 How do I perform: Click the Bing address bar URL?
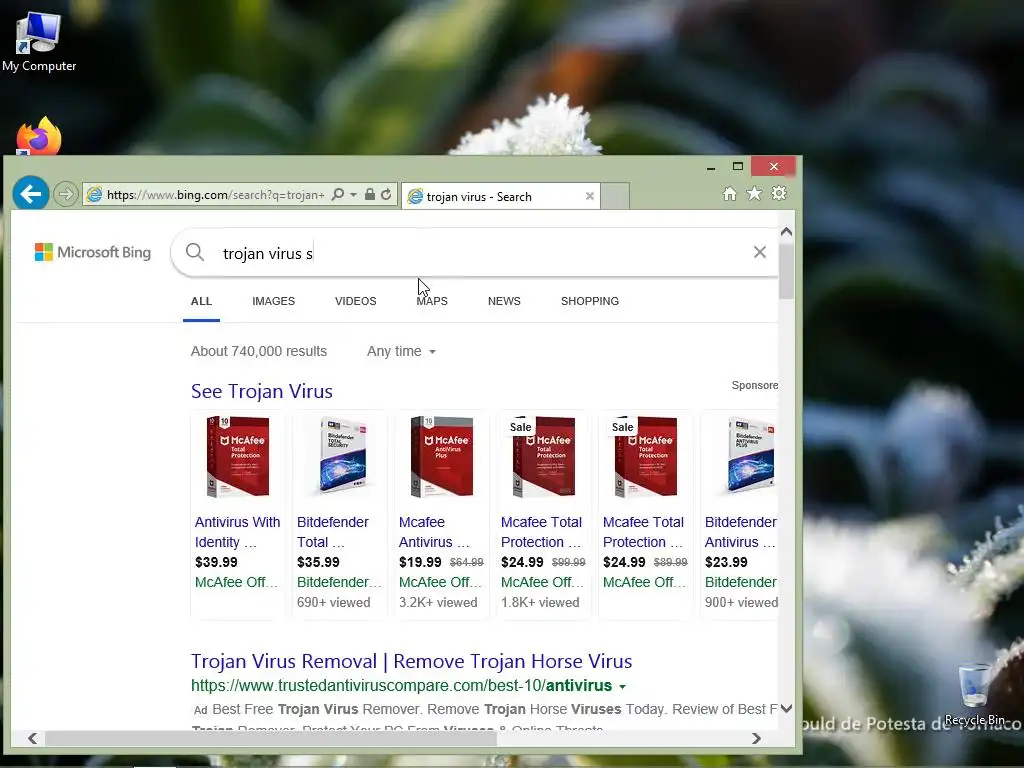point(216,195)
